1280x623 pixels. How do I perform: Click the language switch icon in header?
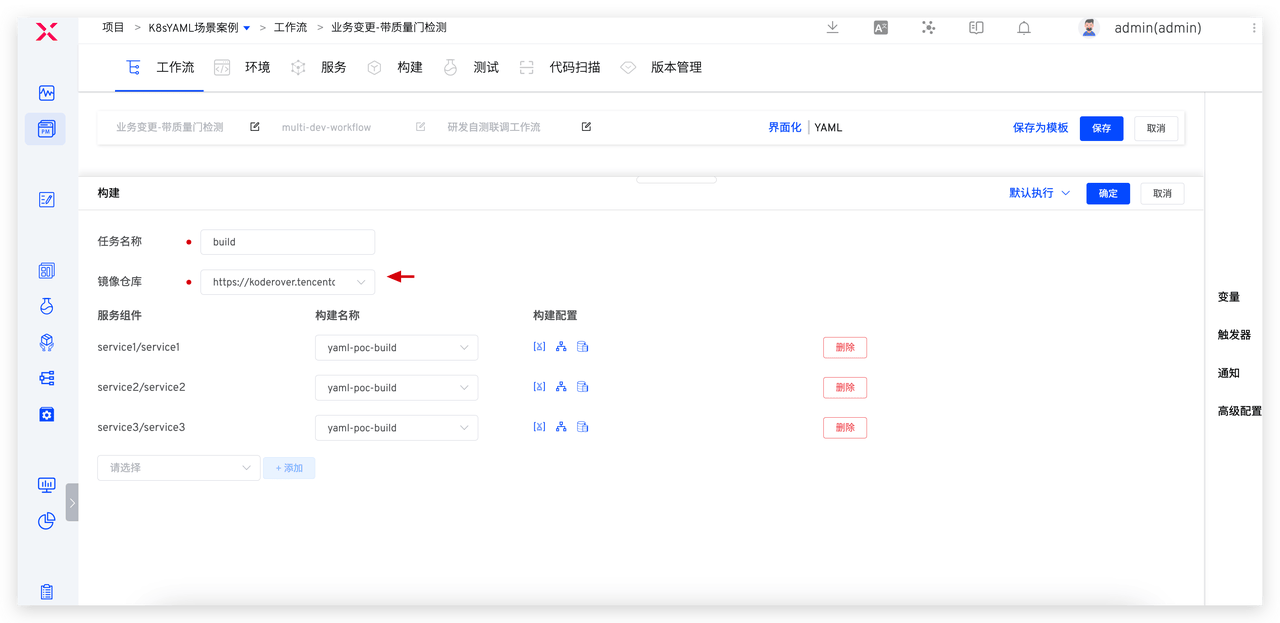880,28
